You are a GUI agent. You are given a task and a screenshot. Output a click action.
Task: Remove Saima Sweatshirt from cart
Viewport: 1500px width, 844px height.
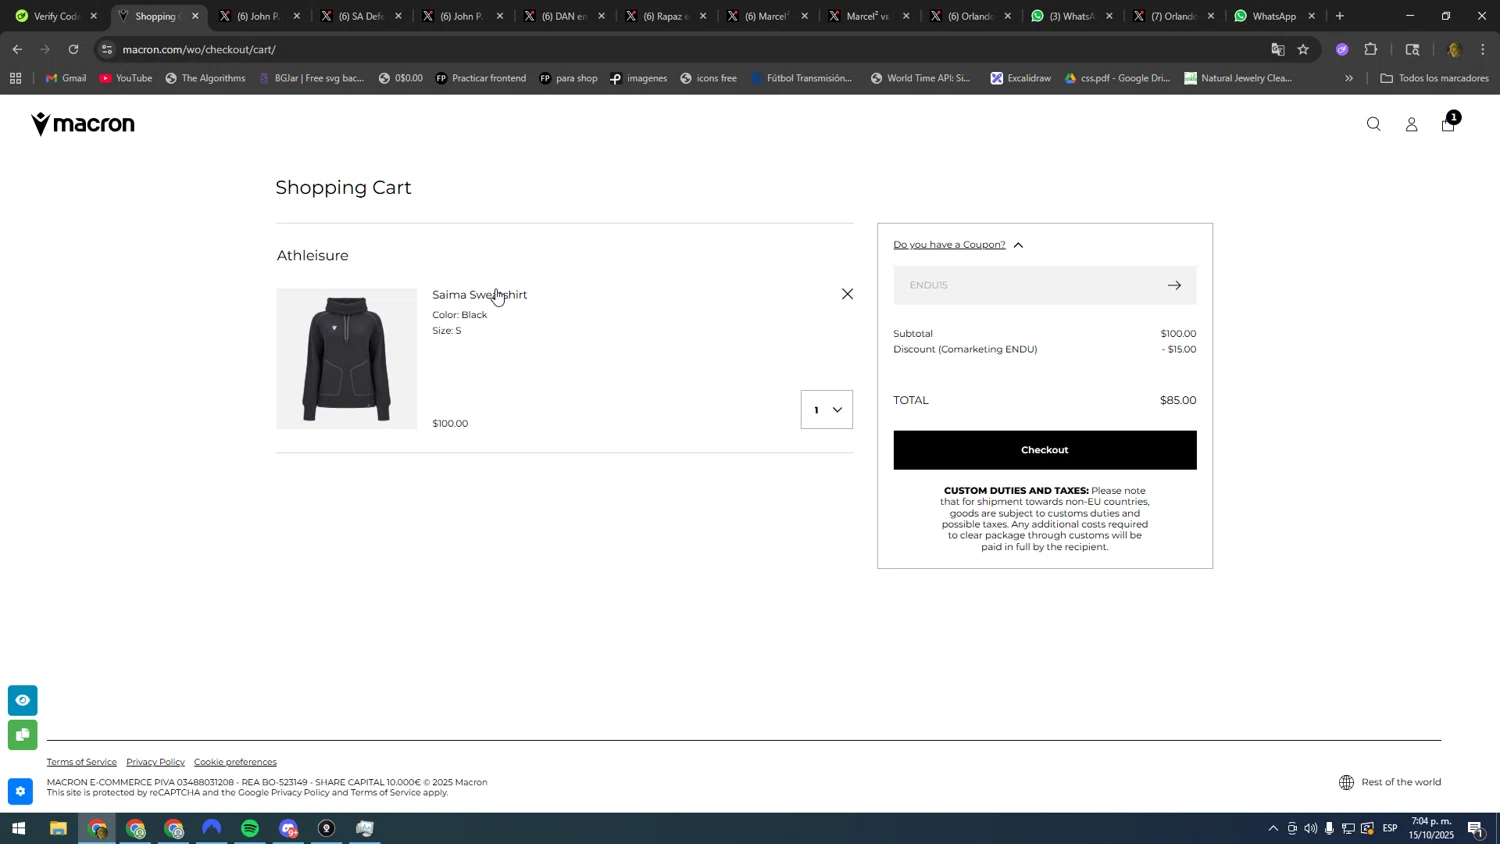(x=847, y=294)
